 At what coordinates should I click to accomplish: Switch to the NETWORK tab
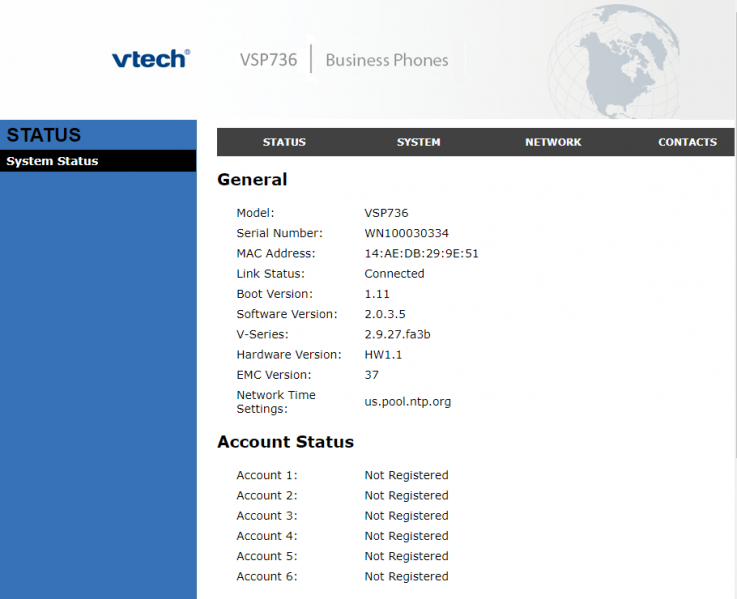pos(553,142)
